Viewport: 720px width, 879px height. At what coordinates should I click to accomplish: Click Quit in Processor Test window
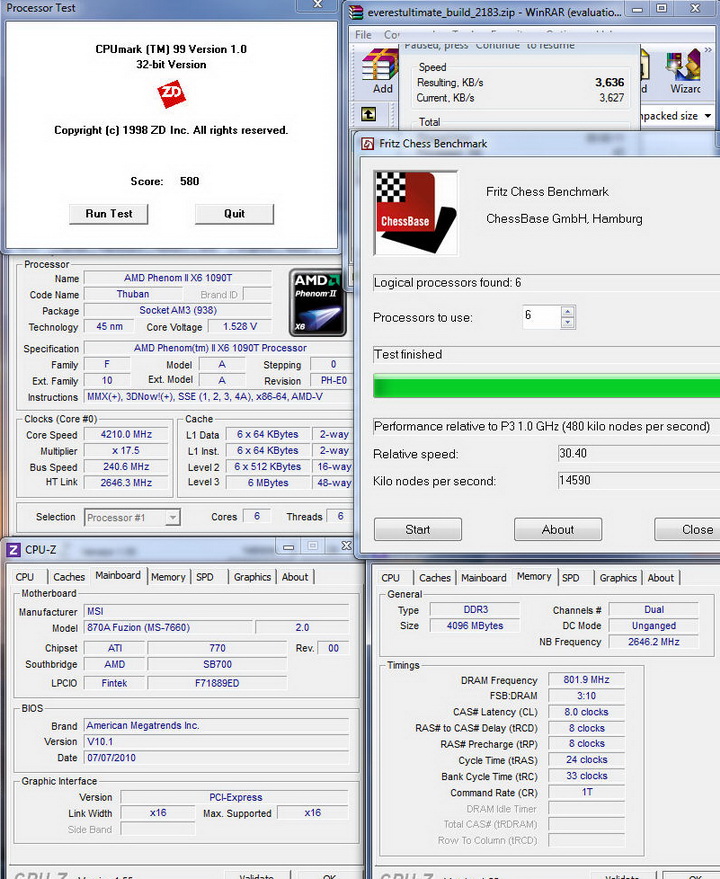[x=234, y=214]
